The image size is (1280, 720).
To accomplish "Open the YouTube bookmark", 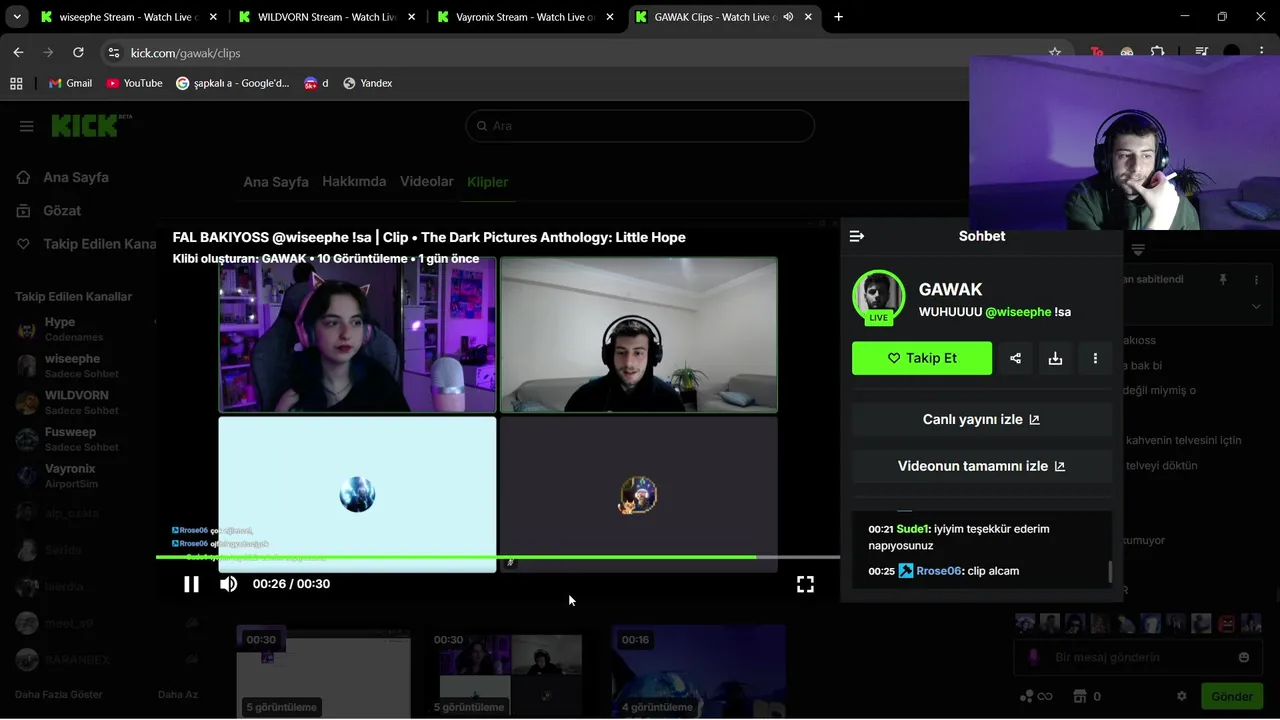I will [134, 83].
